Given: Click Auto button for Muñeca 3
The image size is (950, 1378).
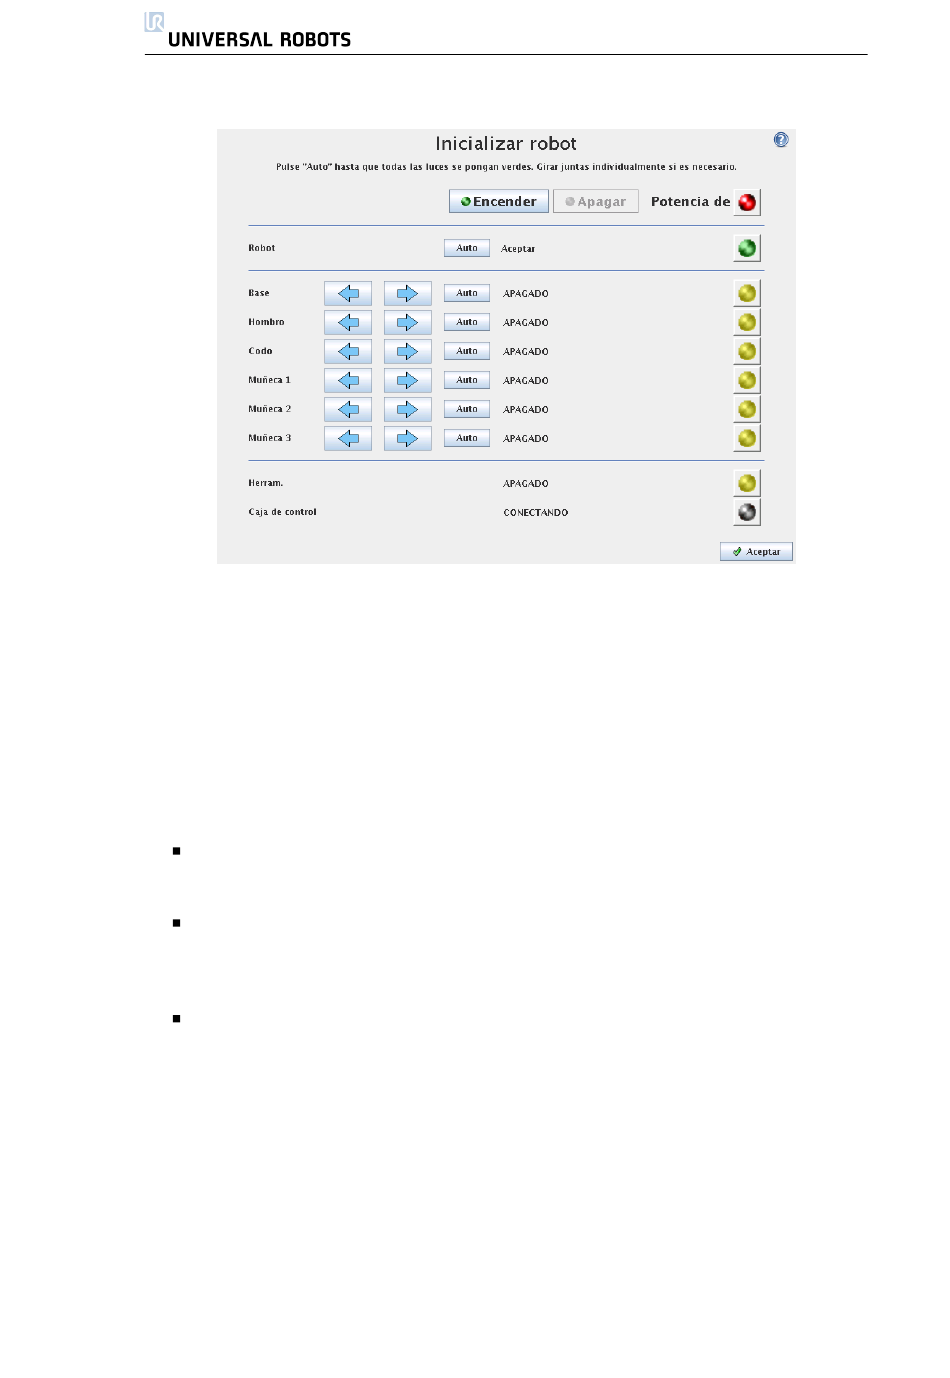Looking at the screenshot, I should (467, 438).
